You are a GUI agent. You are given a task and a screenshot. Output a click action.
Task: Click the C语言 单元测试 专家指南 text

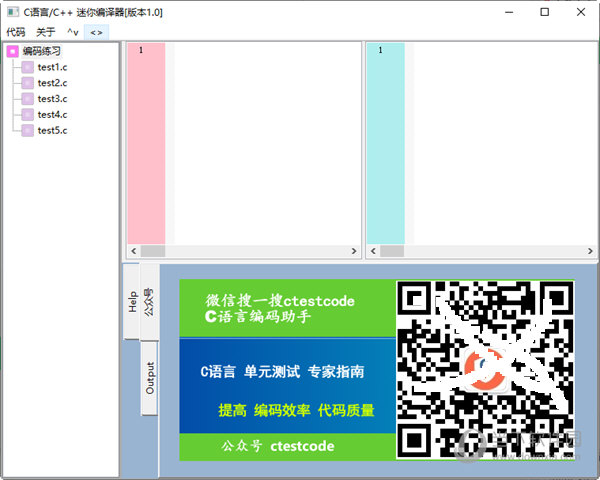[282, 372]
